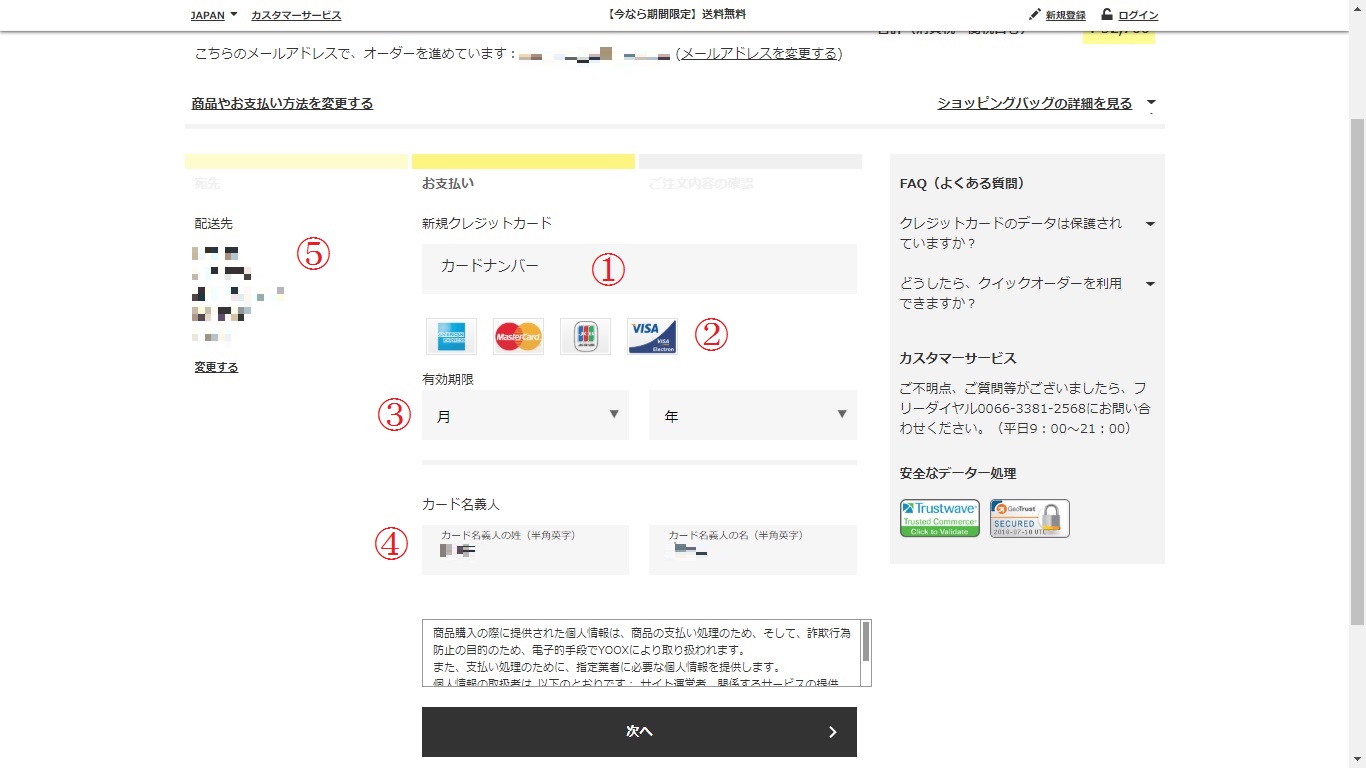The image size is (1366, 768).
Task: Click the GeoTrust Secured badge
Action: (x=1029, y=518)
